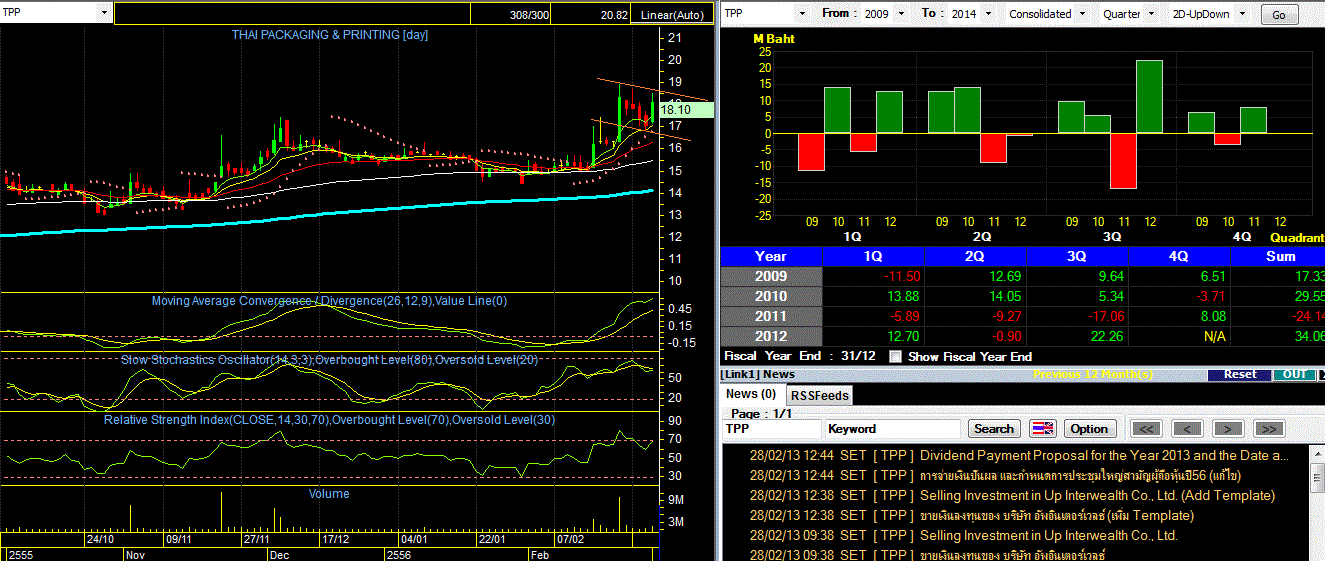
Task: Open the Consolidated statement type dropdown
Action: [x=1081, y=14]
